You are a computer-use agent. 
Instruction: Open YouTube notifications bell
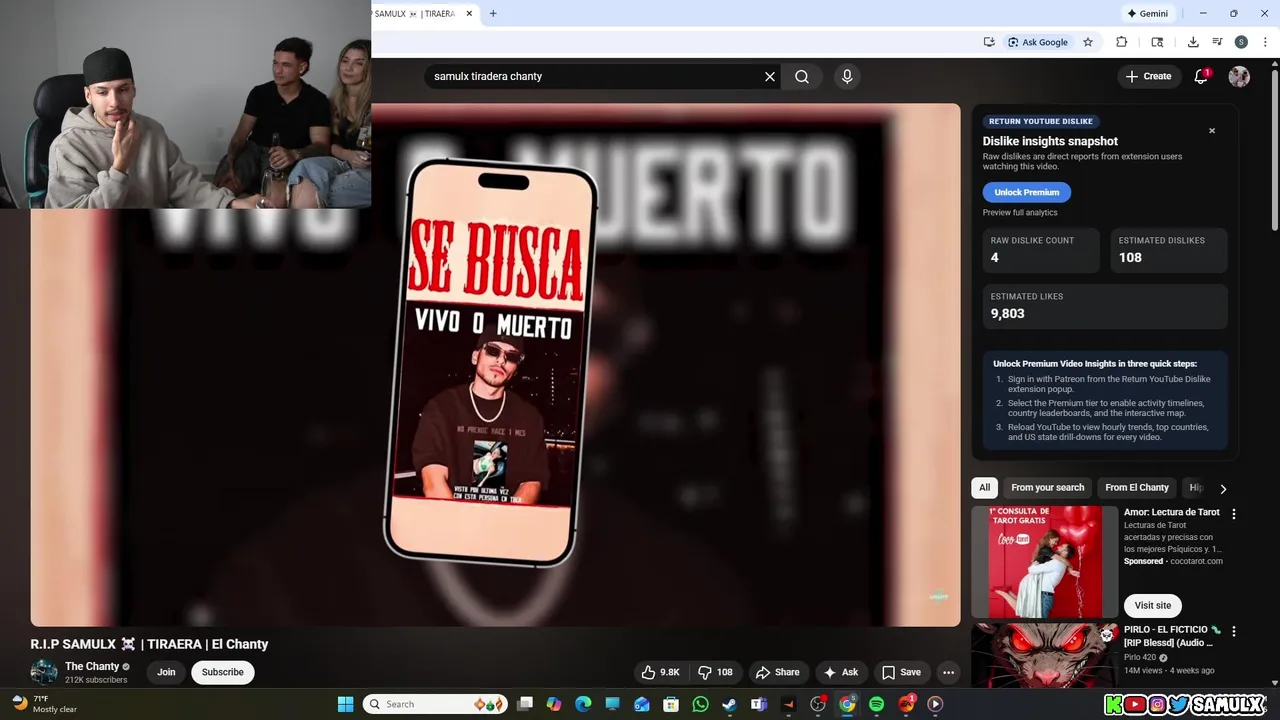(1201, 76)
